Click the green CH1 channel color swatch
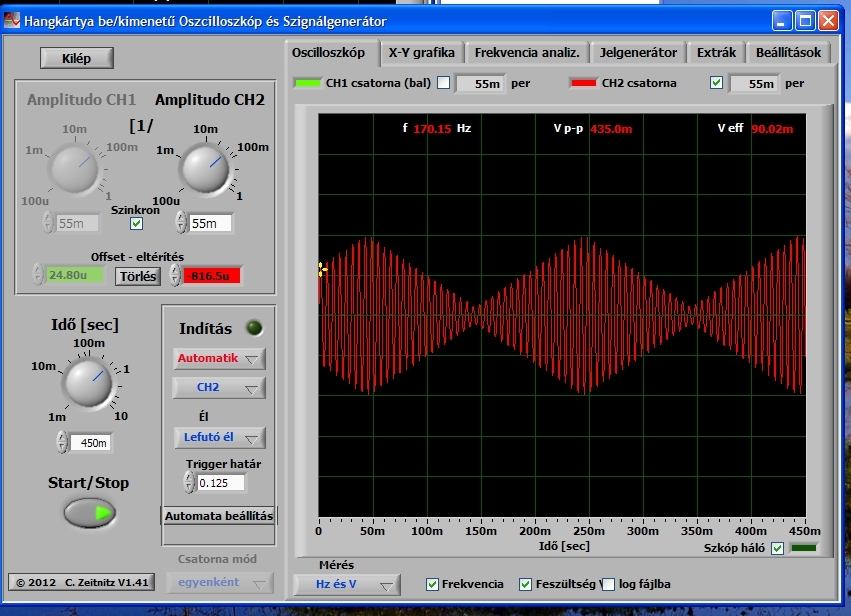This screenshot has height=616, width=851. click(307, 83)
